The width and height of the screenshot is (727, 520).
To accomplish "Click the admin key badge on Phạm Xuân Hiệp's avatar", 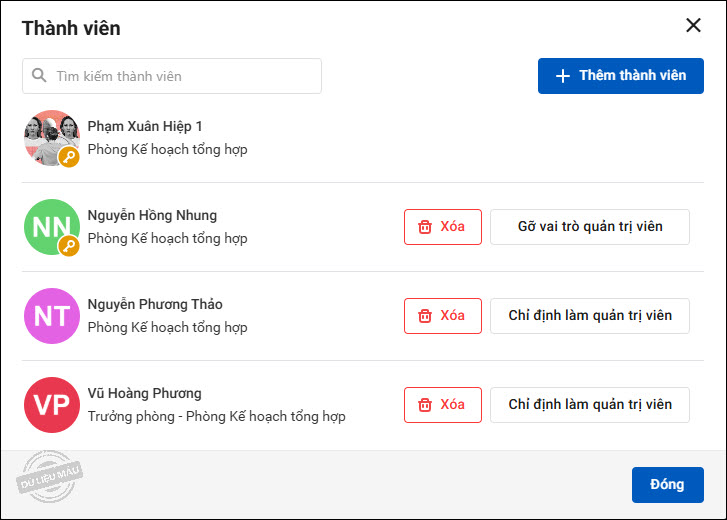I will [x=69, y=157].
